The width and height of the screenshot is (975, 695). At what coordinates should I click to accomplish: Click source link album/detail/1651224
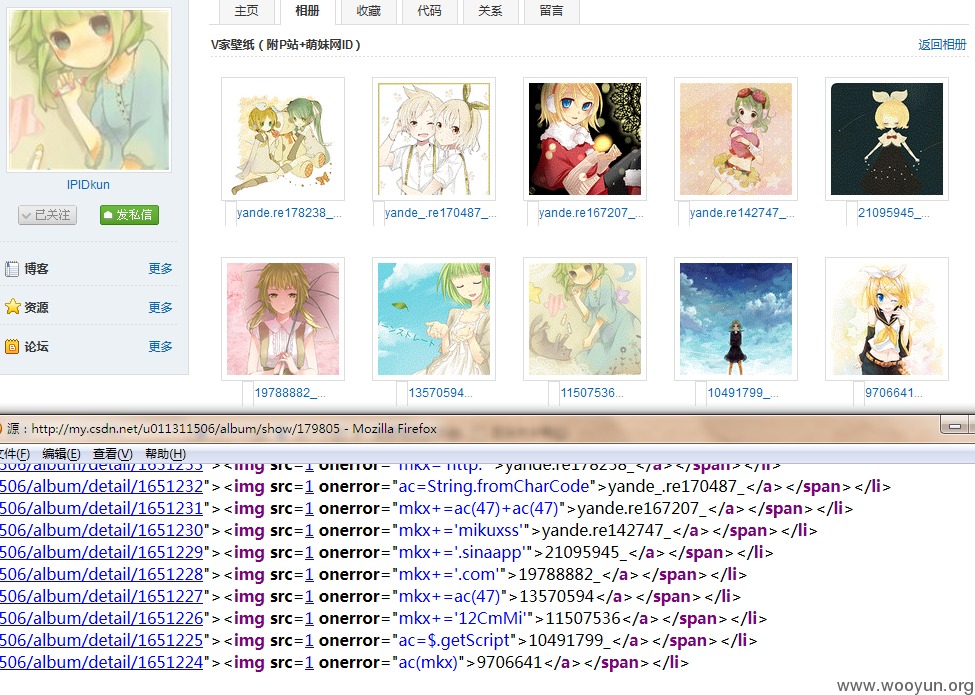click(x=101, y=663)
